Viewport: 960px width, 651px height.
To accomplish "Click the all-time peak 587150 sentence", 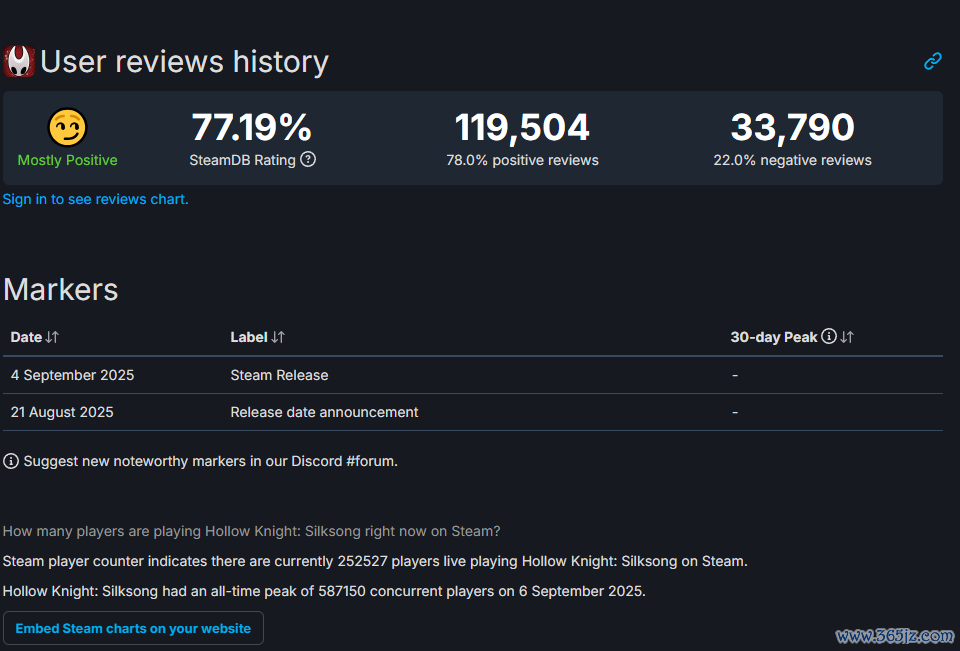I will pos(324,591).
